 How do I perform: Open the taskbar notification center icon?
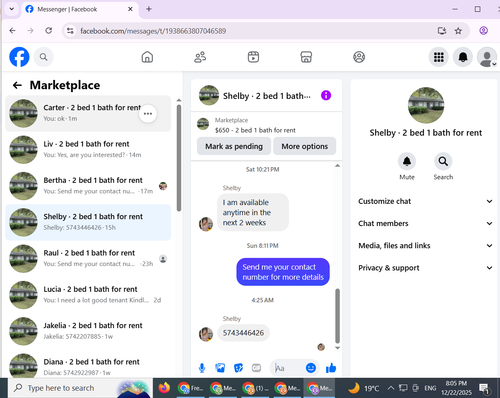484,388
